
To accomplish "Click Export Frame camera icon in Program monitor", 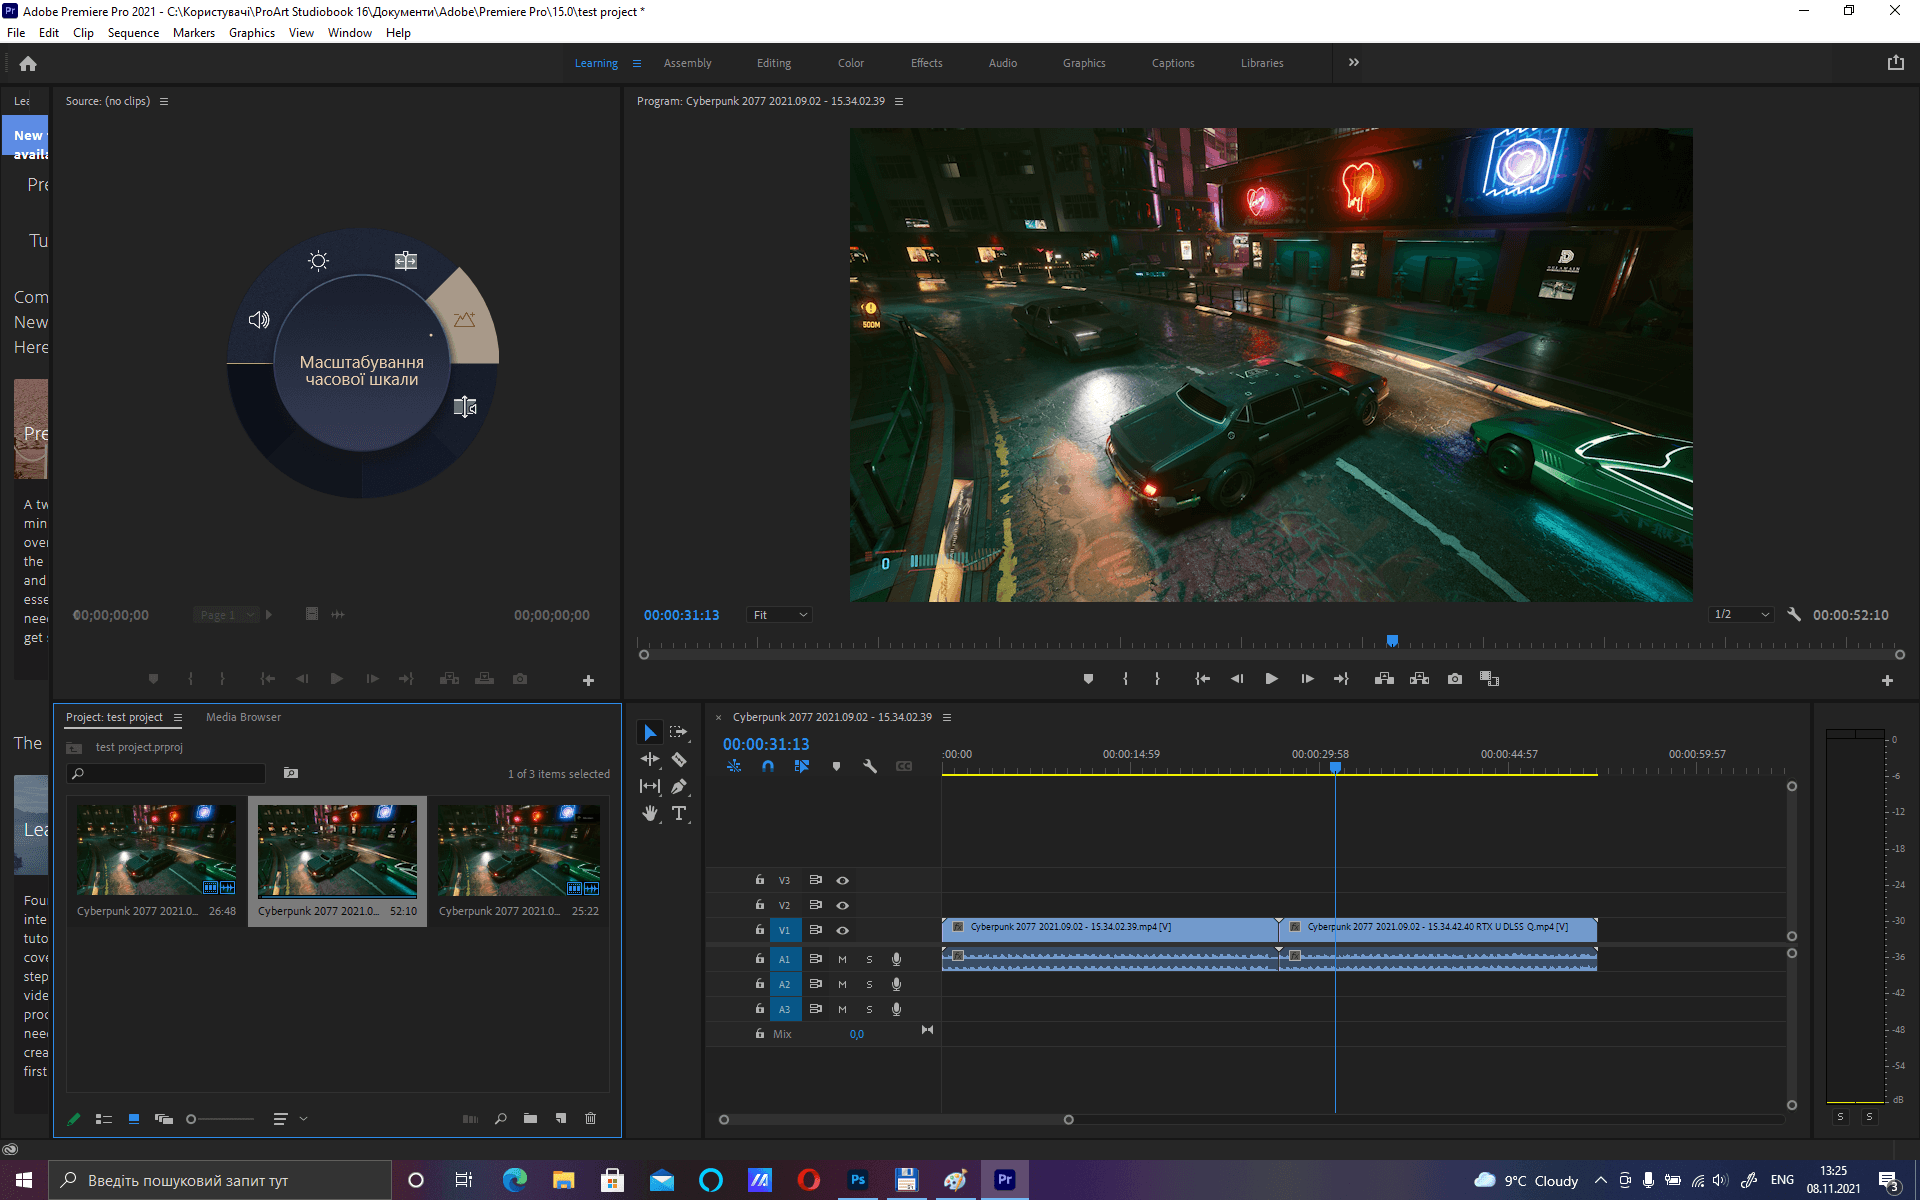I will click(1455, 679).
